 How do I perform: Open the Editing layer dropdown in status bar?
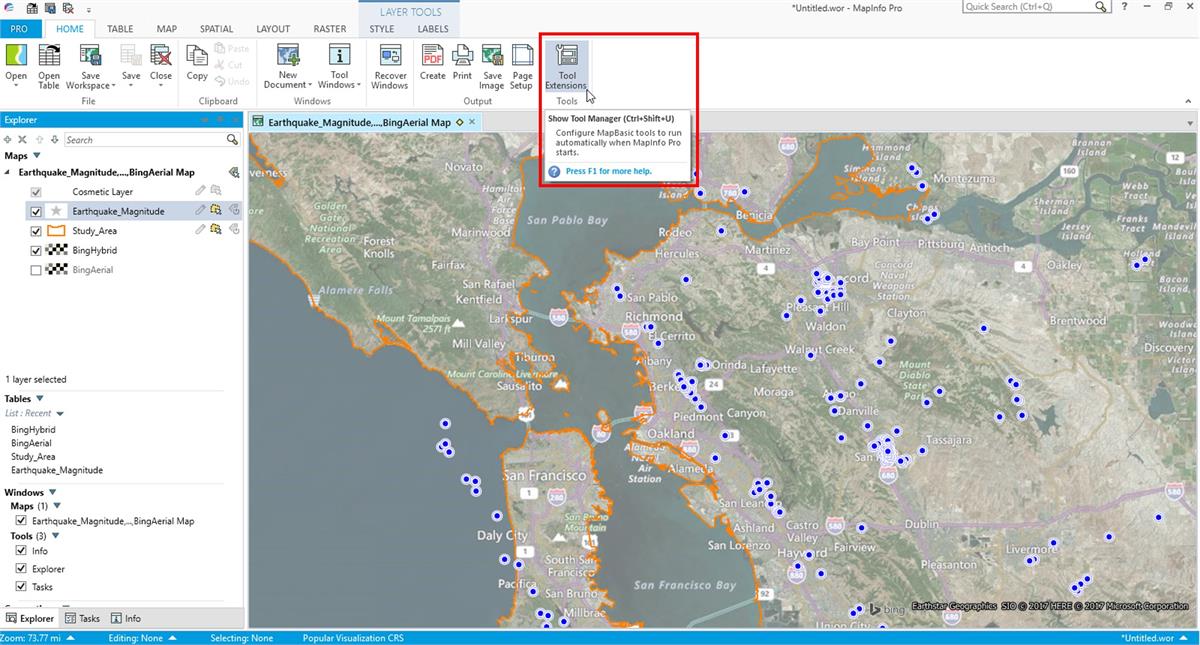(x=173, y=638)
